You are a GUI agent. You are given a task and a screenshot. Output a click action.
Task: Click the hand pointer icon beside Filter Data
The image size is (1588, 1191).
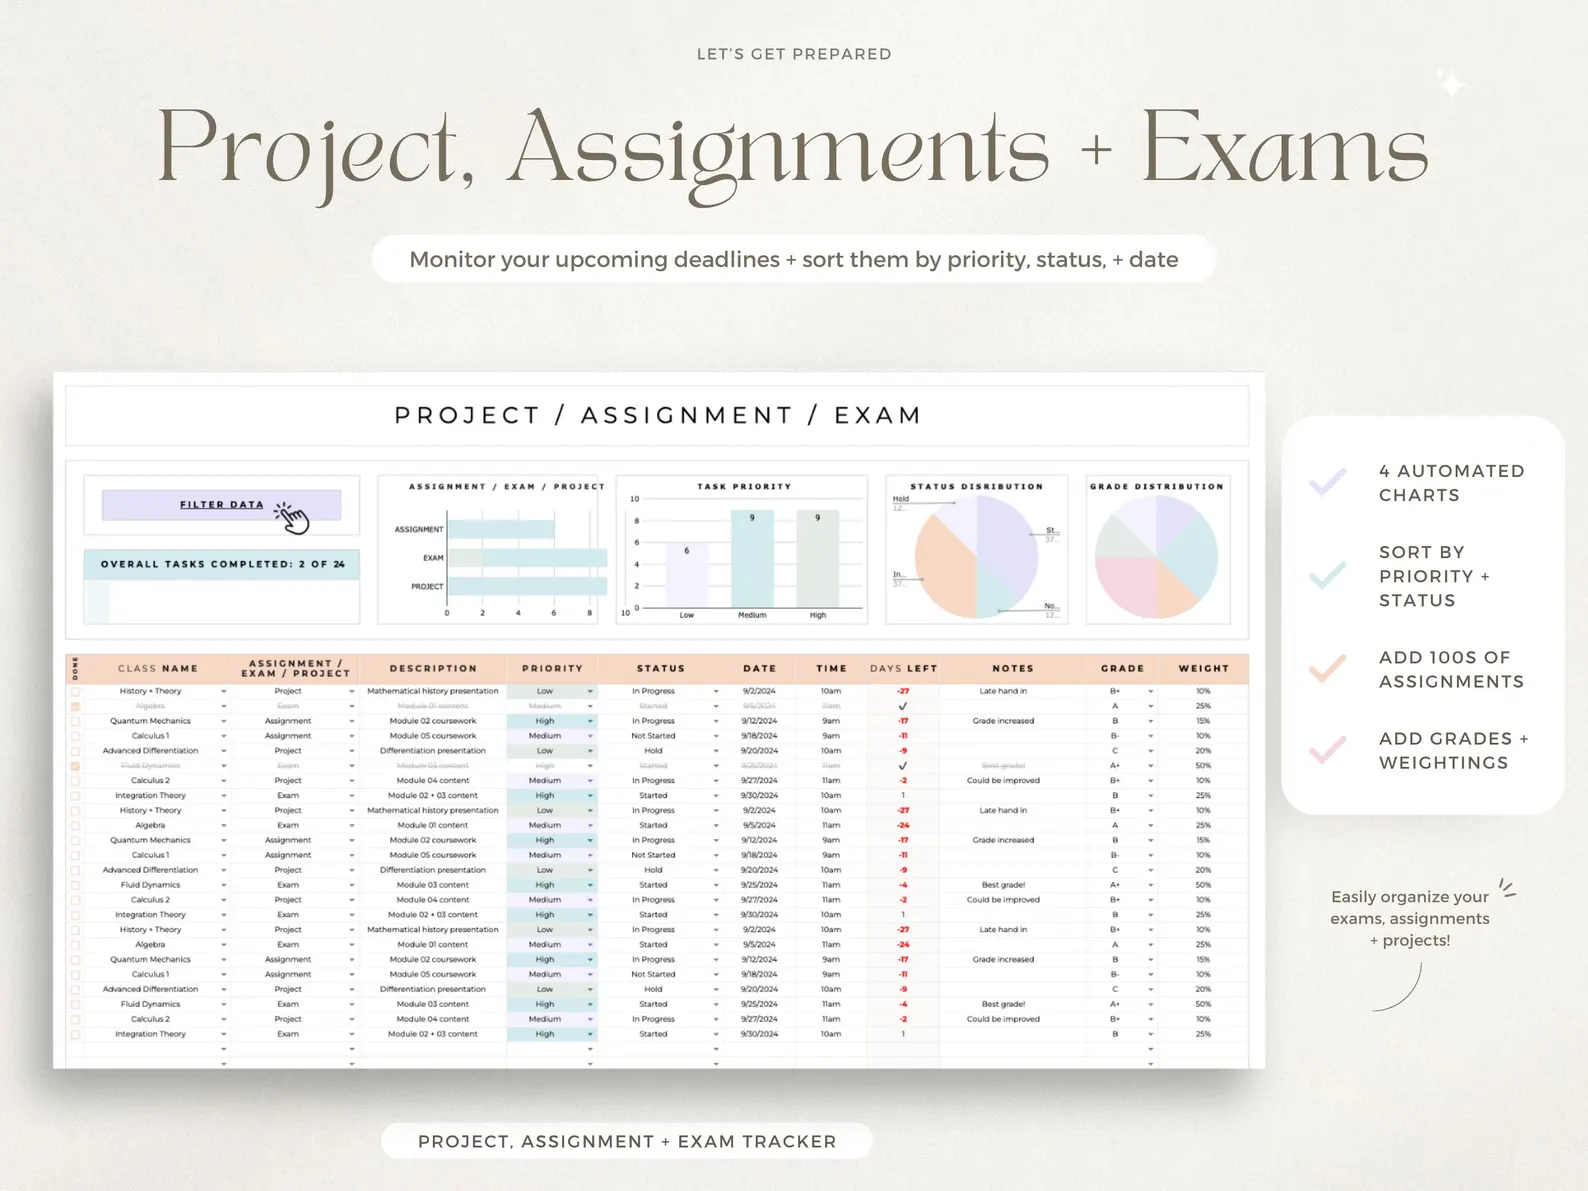(292, 517)
